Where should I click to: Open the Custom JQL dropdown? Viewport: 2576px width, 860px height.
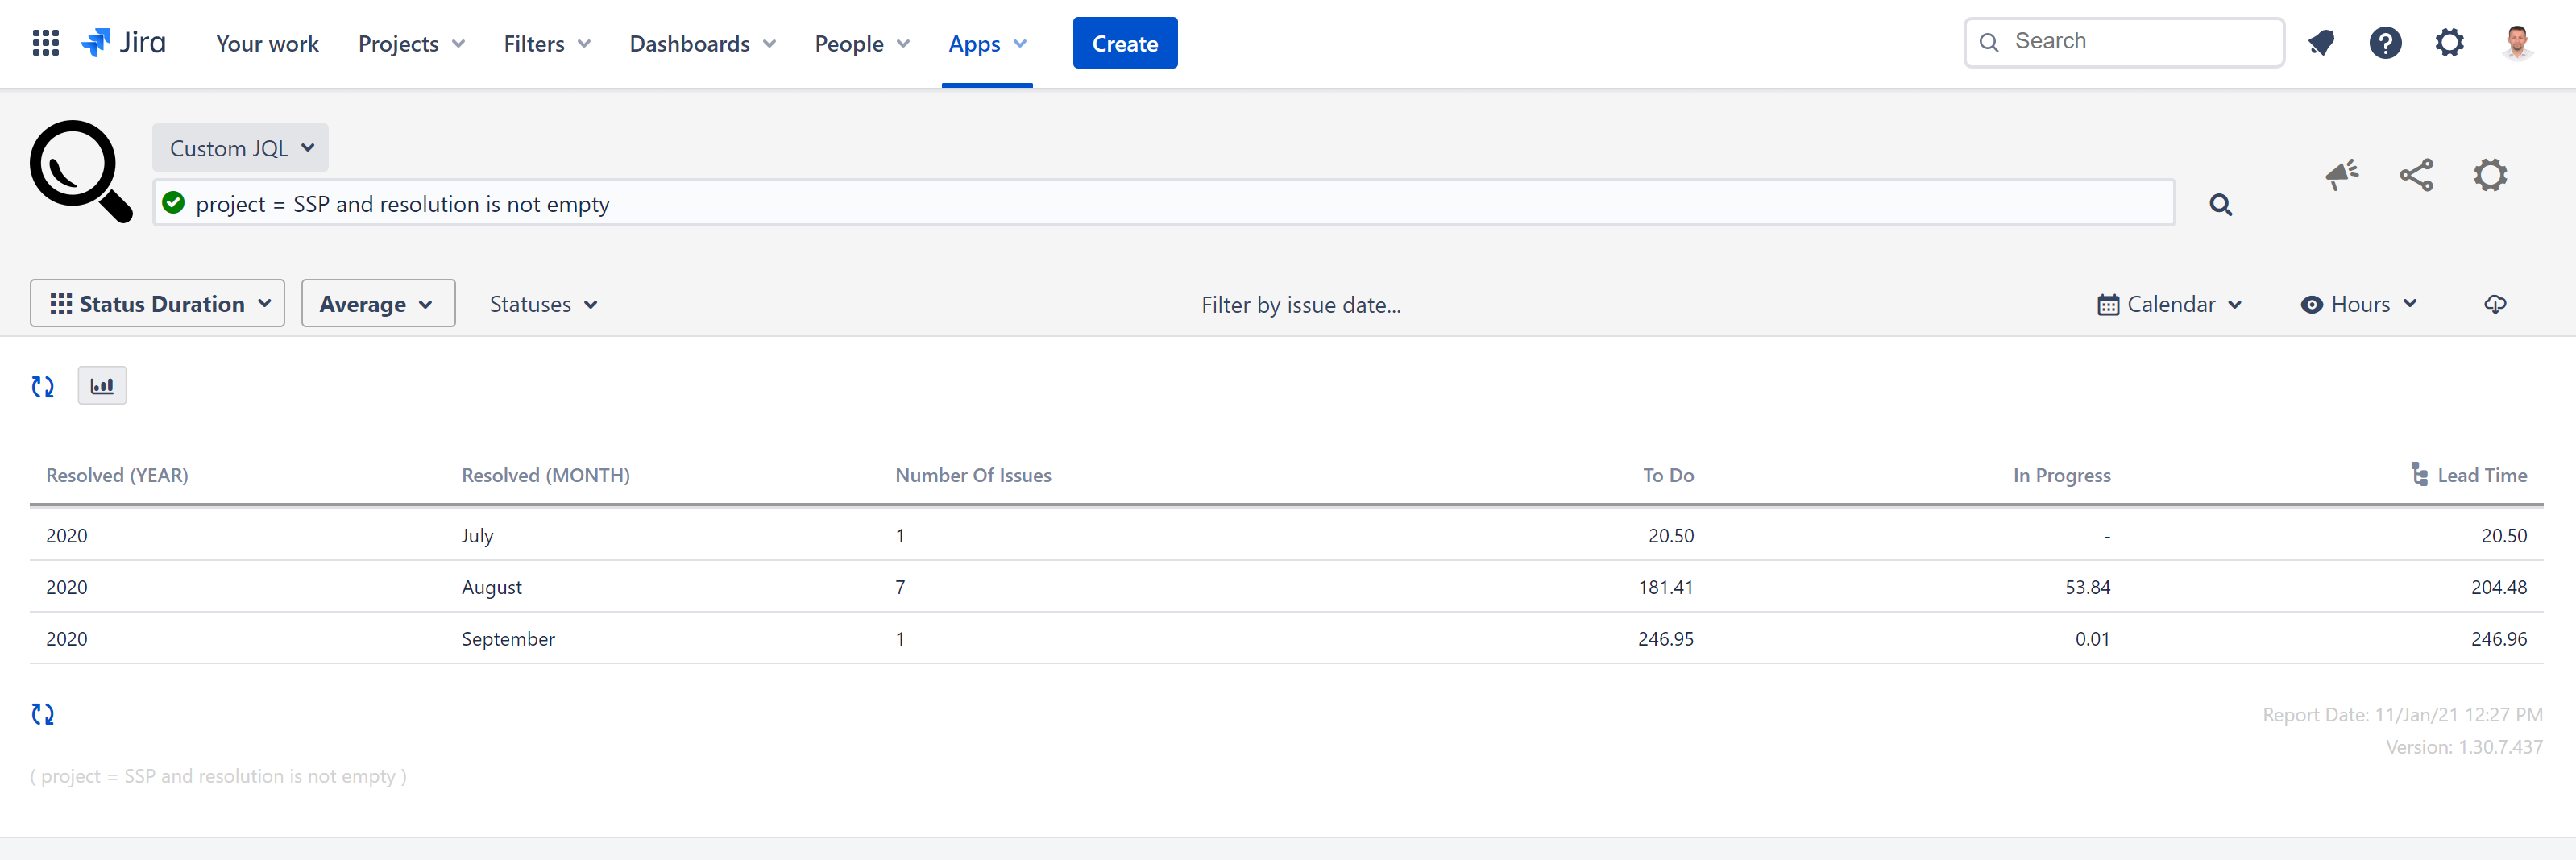(240, 147)
